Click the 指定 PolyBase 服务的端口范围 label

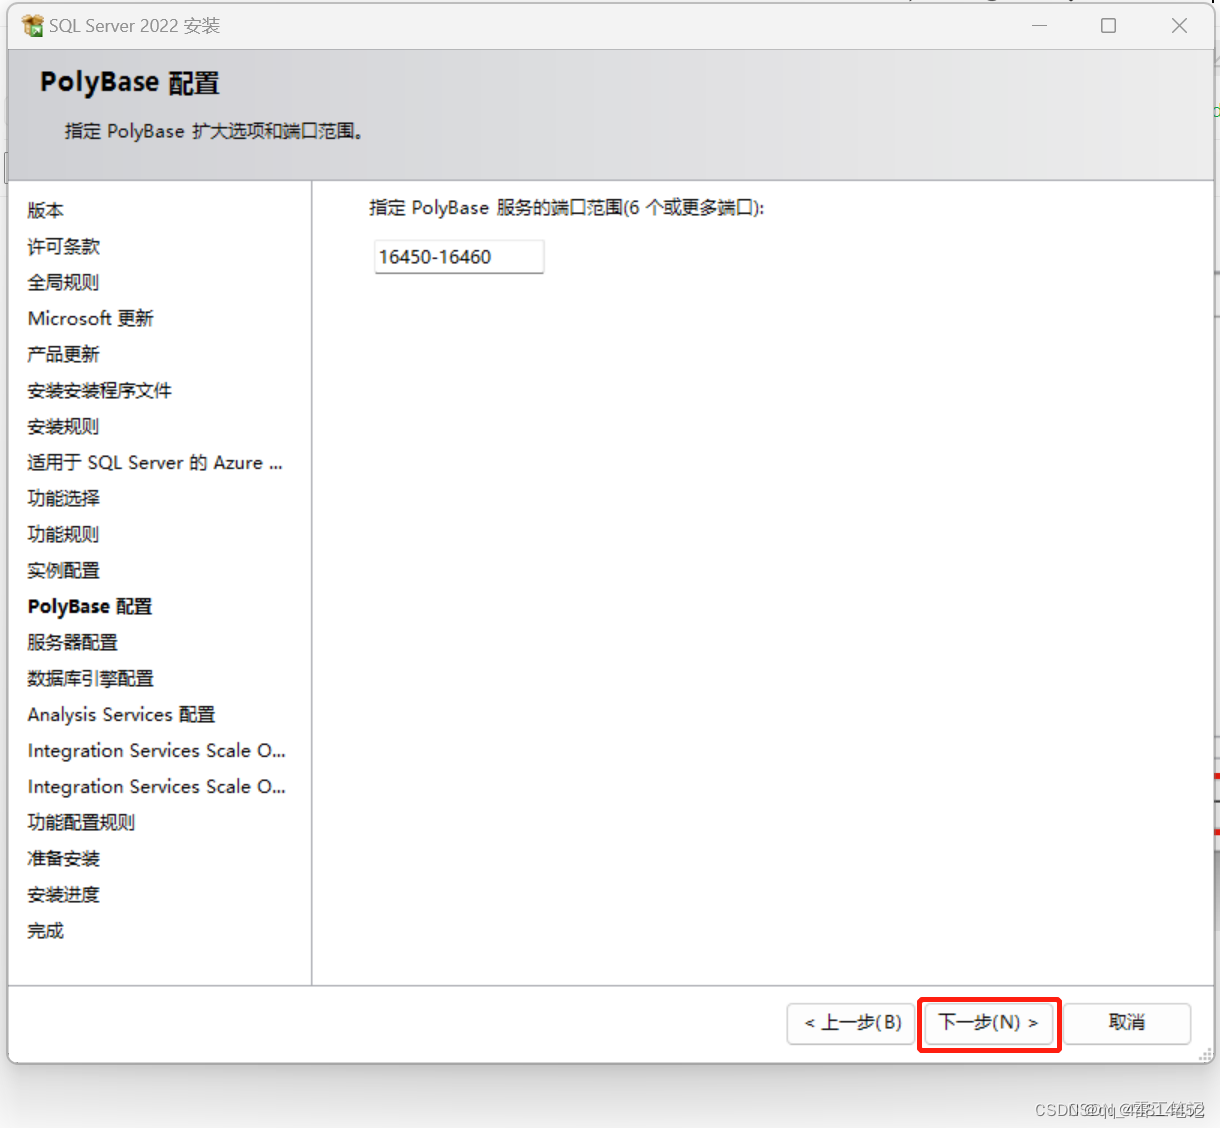point(566,208)
